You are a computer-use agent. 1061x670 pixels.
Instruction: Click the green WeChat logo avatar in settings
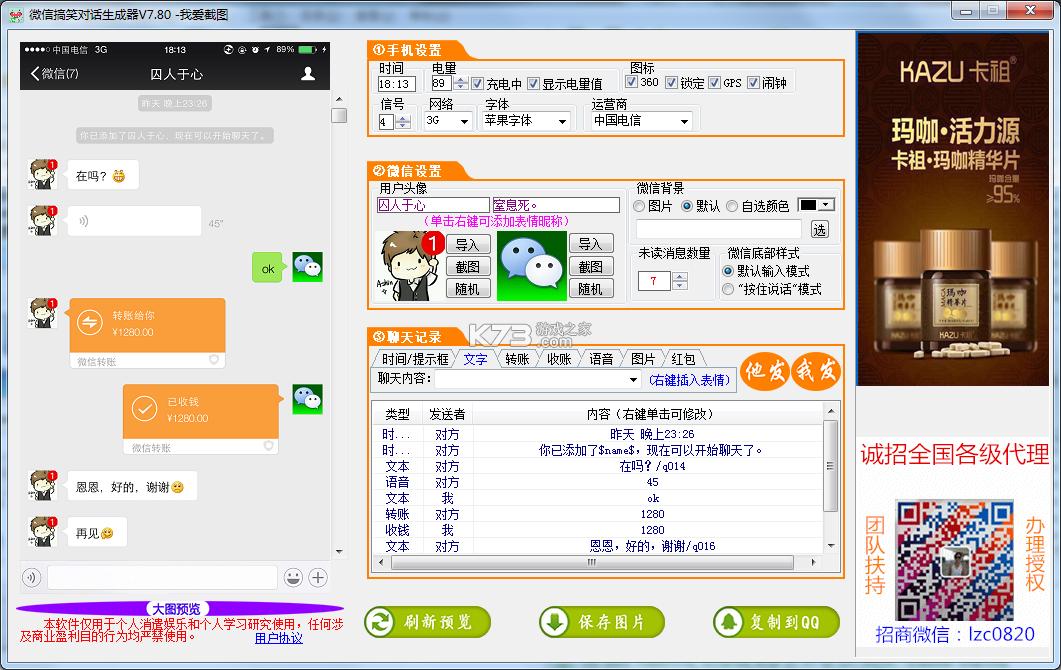point(532,266)
